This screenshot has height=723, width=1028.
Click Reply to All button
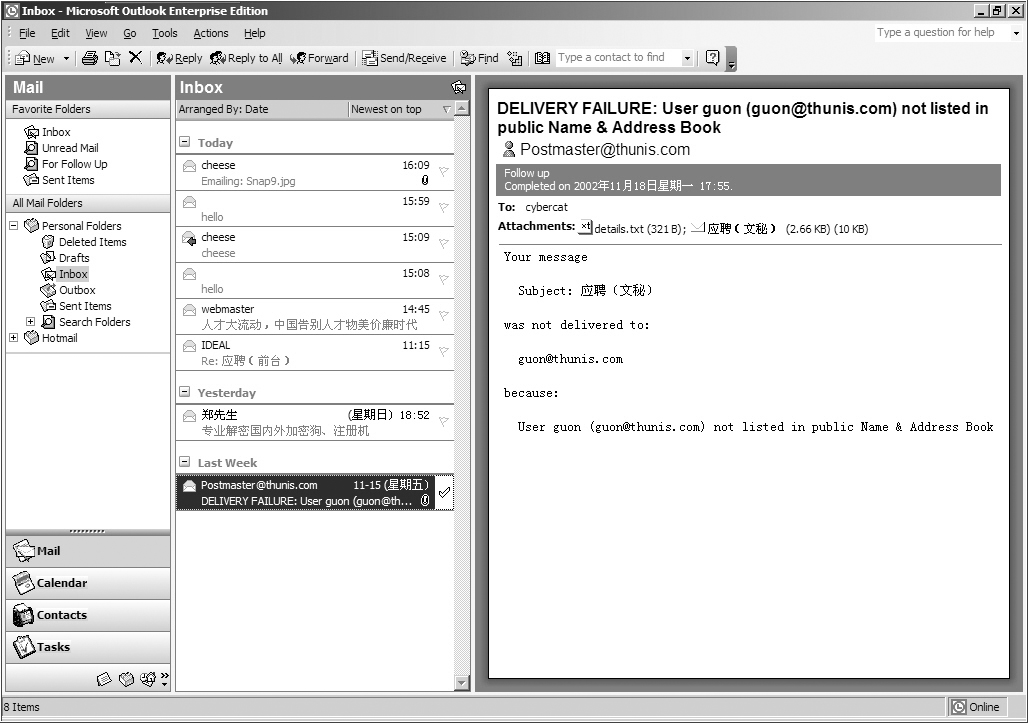(246, 58)
